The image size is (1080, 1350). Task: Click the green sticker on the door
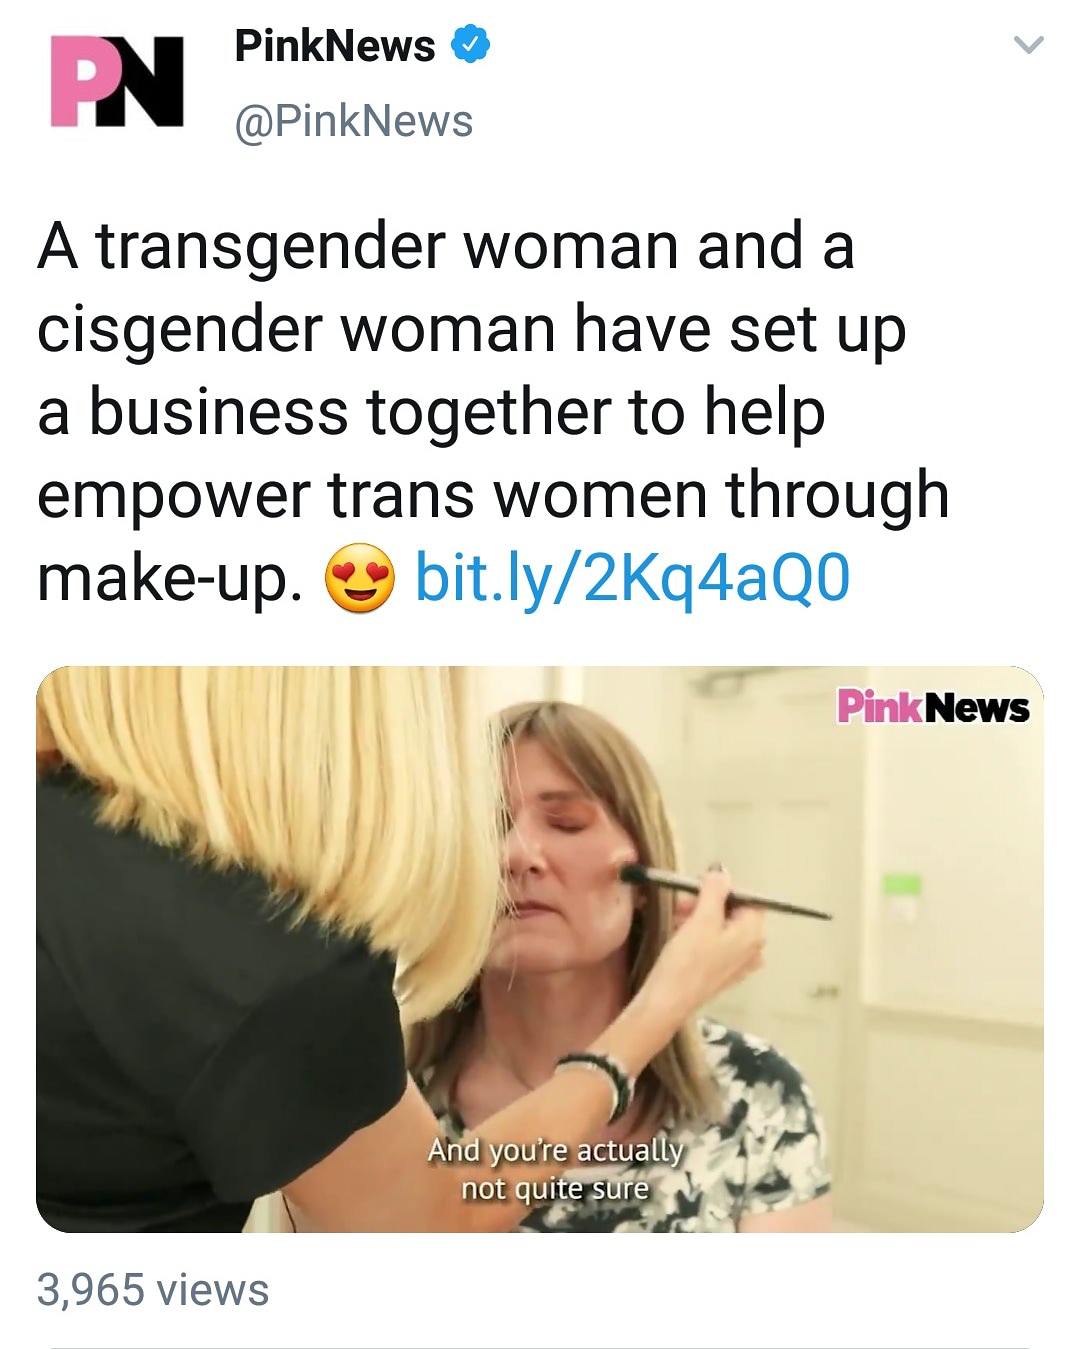(x=903, y=886)
